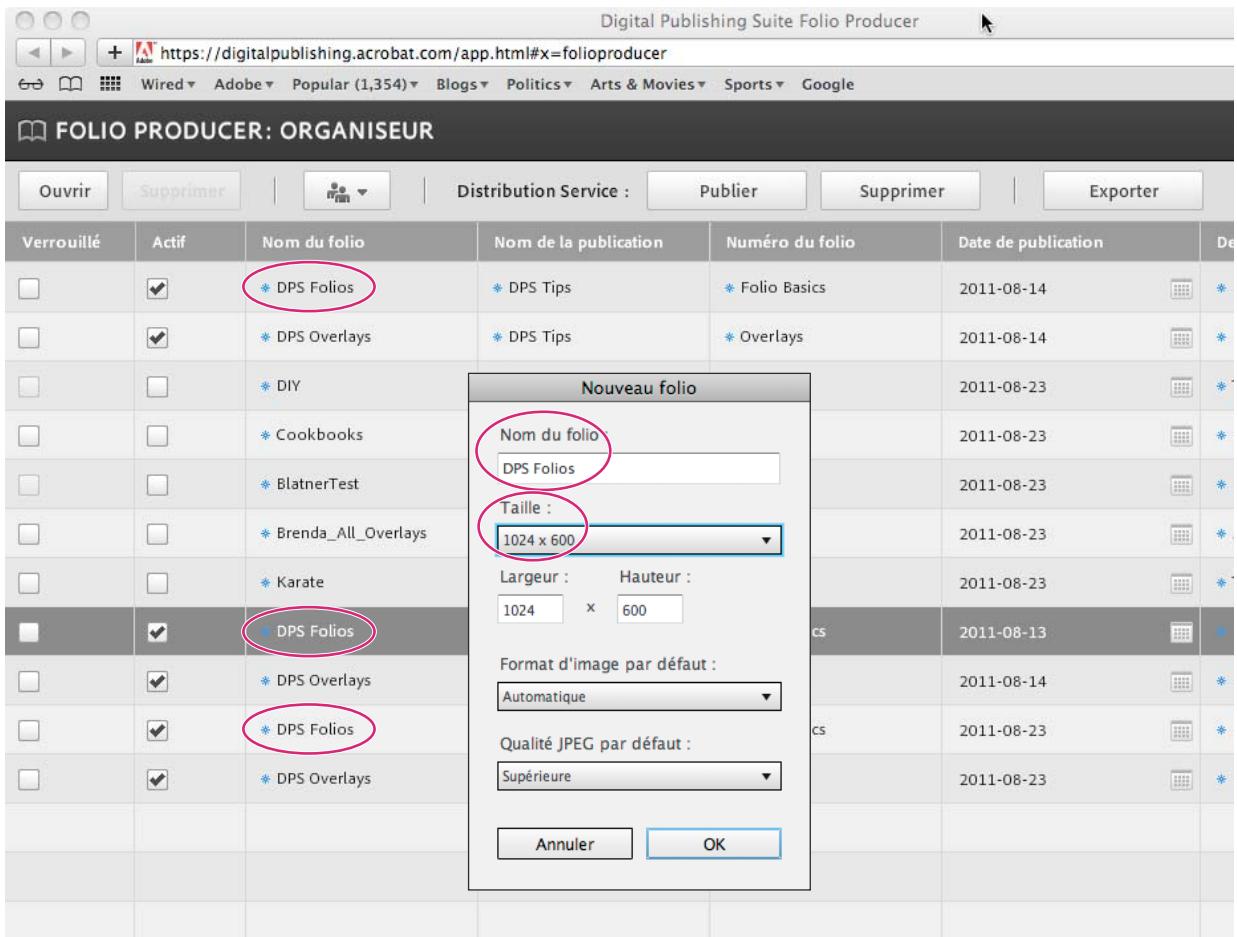The image size is (1237, 937).
Task: Open Qualité JPEG par défaut dropdown
Action: click(x=638, y=775)
